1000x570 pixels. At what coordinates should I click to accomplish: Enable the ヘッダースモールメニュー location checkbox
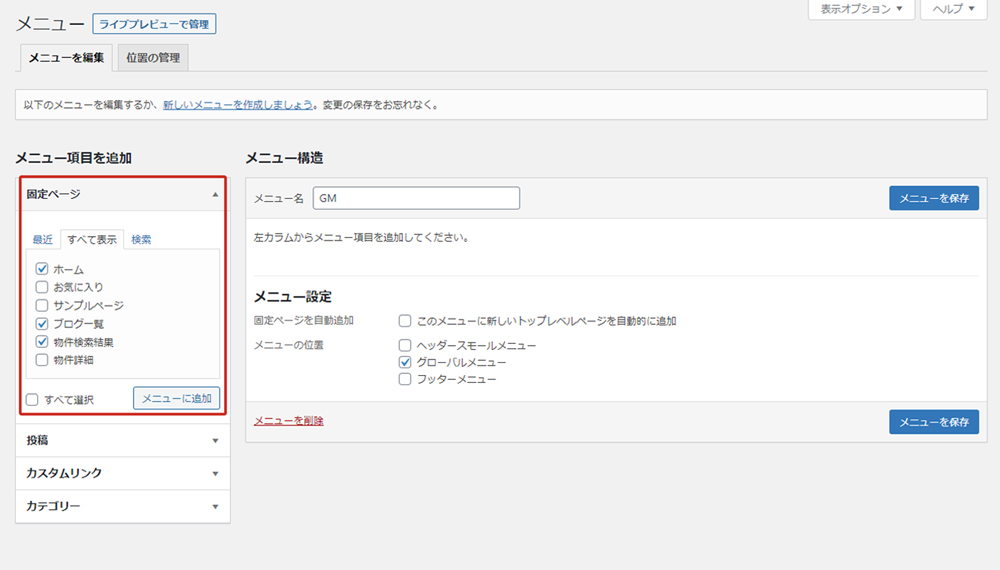click(x=405, y=345)
